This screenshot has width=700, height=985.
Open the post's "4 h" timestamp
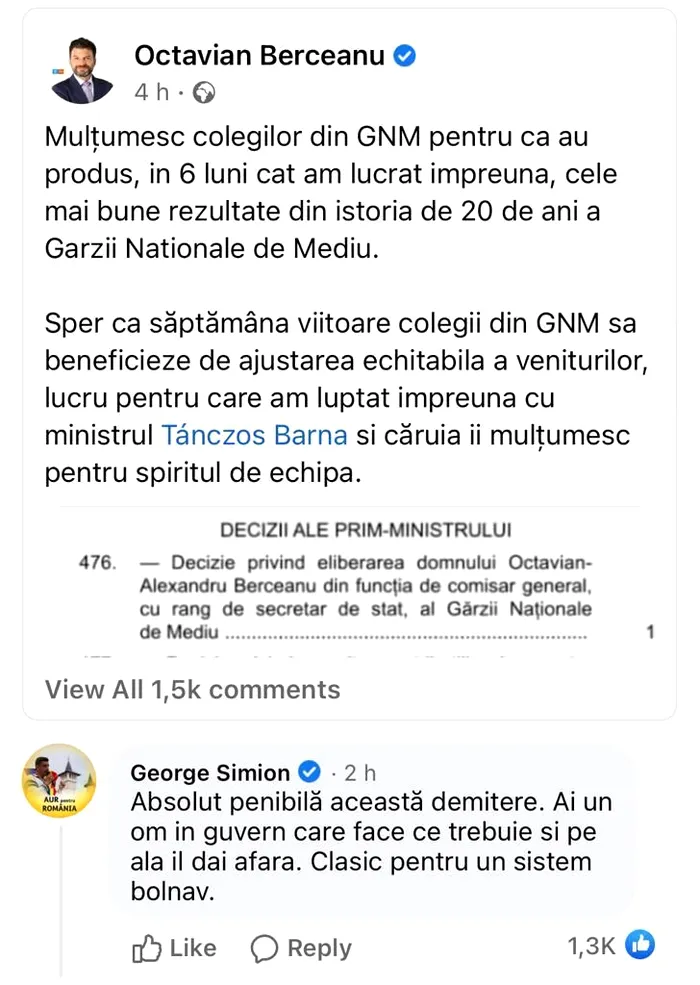151,94
